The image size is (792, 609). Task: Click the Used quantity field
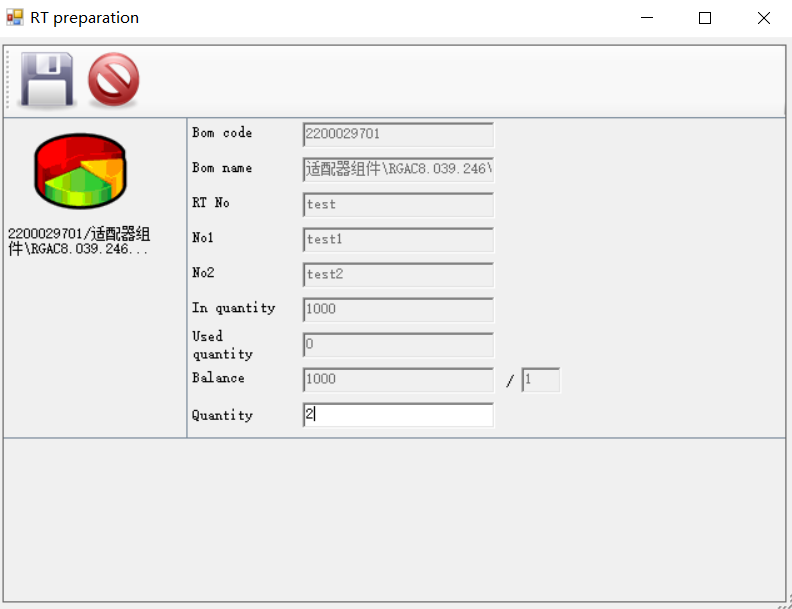(x=398, y=344)
